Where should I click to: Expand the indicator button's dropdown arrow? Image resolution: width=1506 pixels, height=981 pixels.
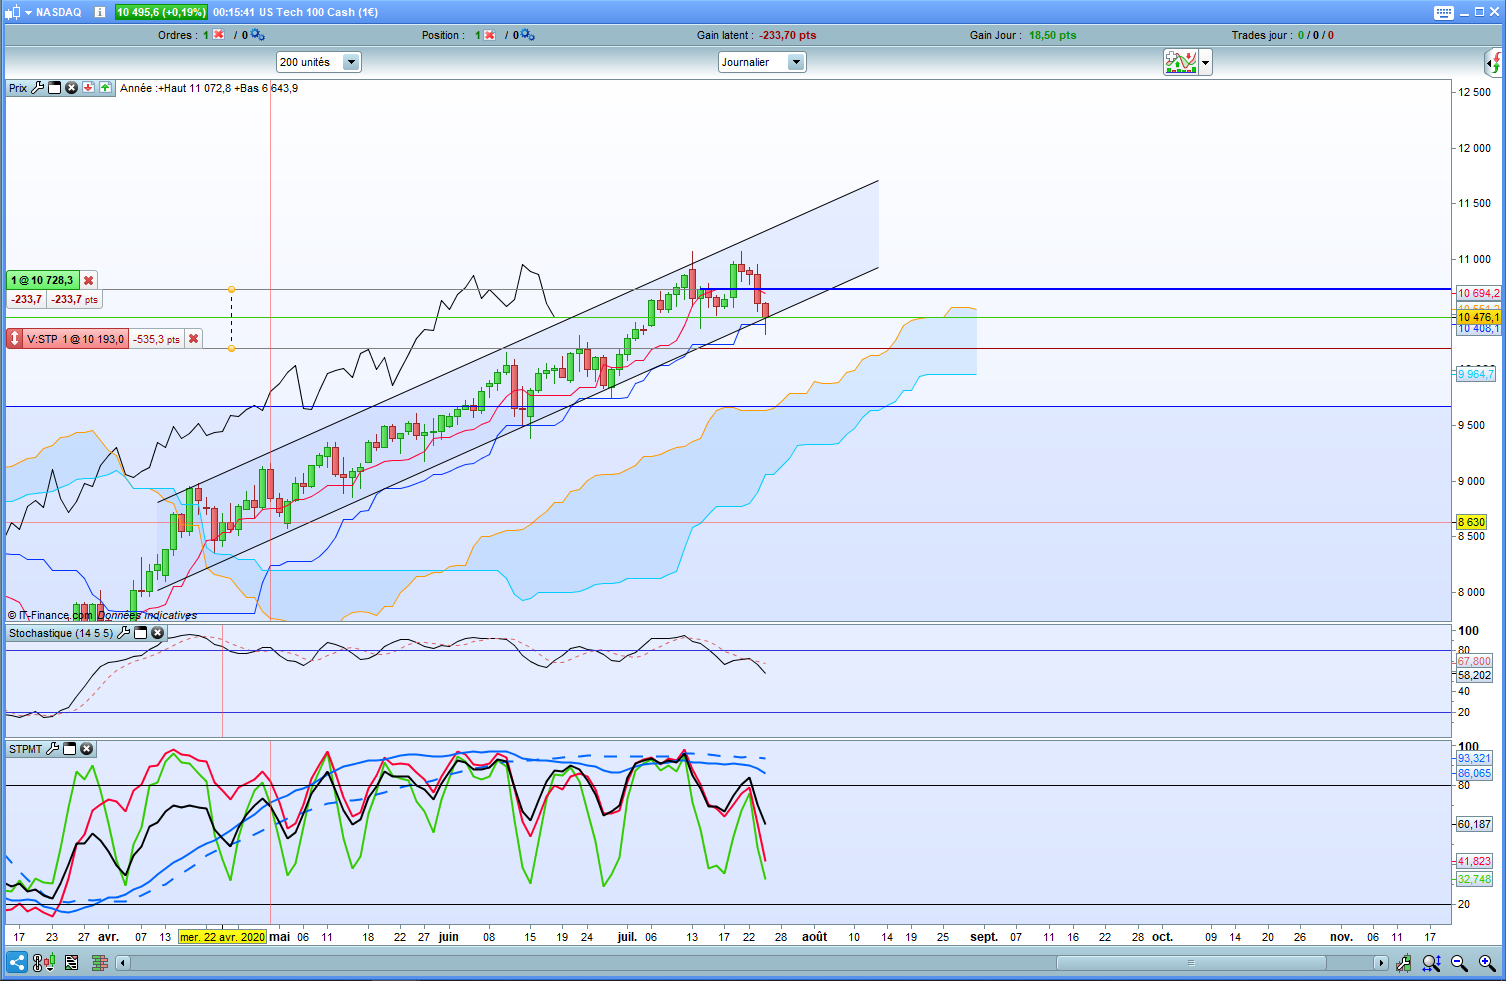coord(1205,62)
